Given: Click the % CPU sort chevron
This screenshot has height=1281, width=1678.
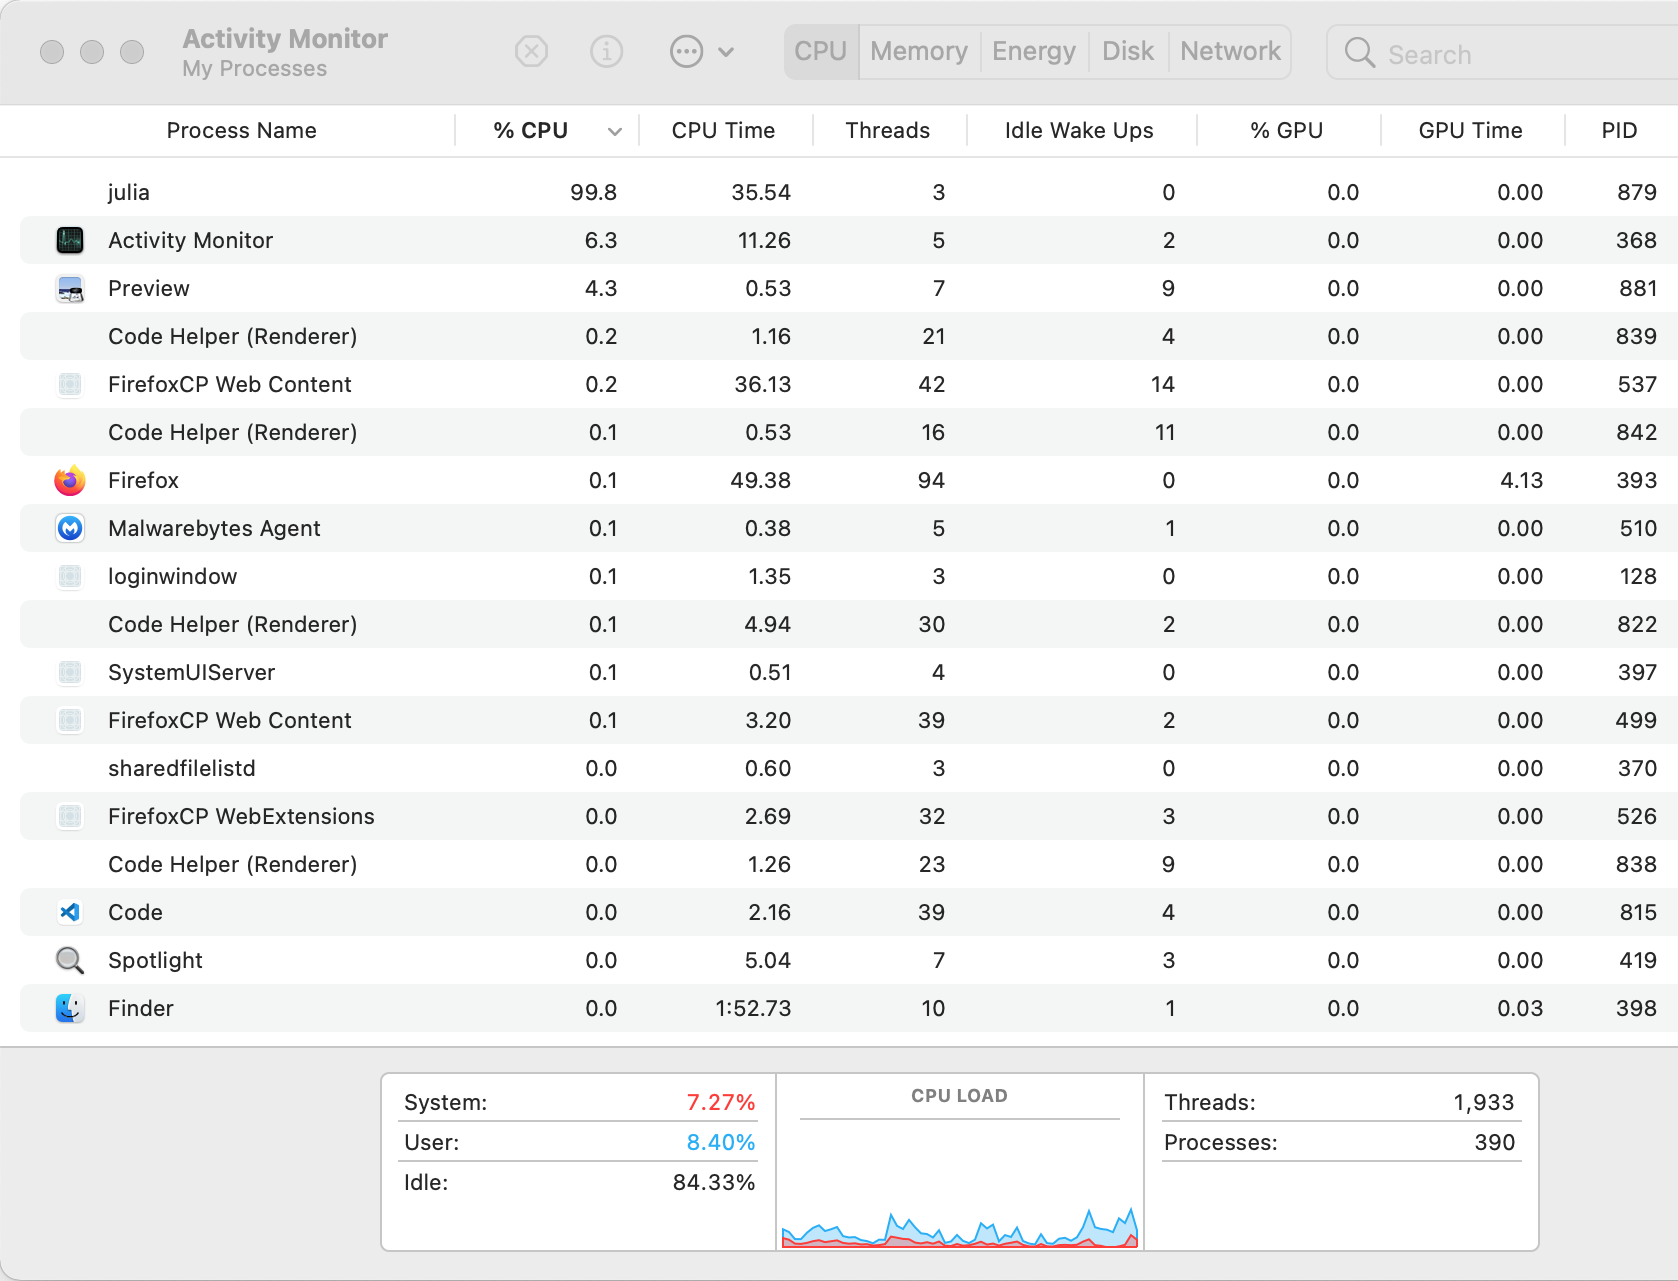Looking at the screenshot, I should pos(614,131).
